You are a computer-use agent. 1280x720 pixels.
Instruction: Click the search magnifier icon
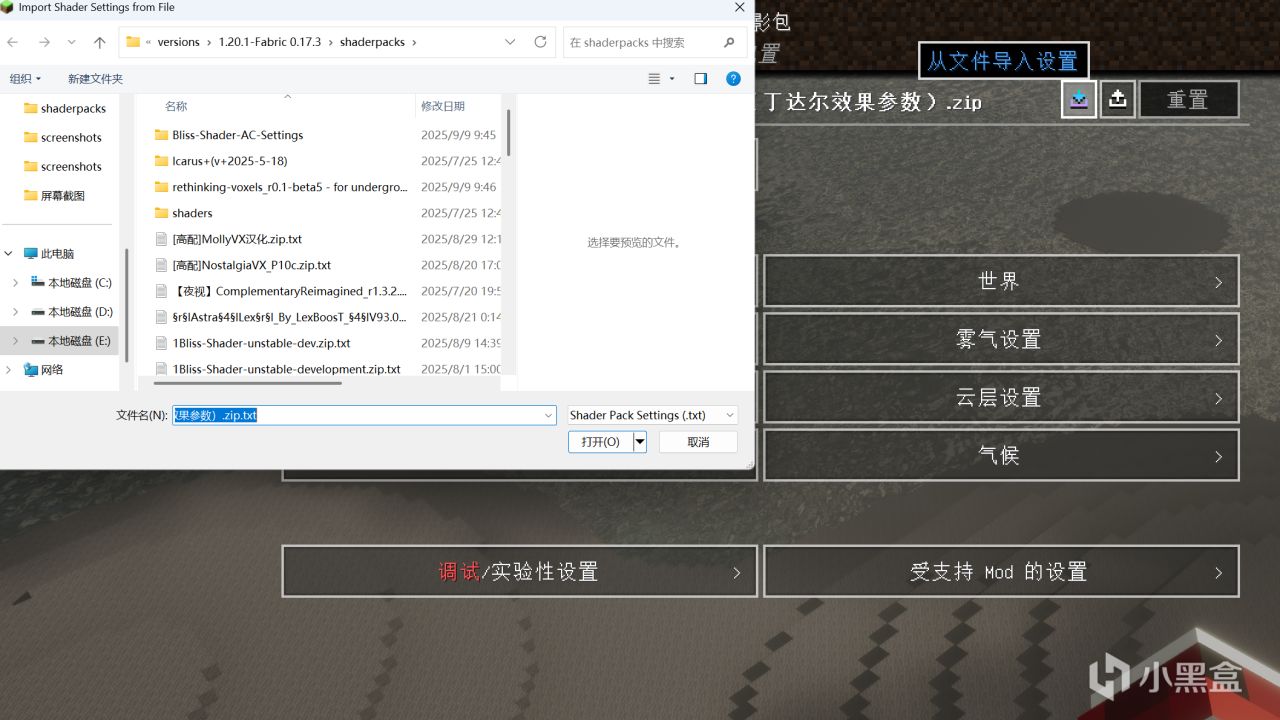pos(729,42)
